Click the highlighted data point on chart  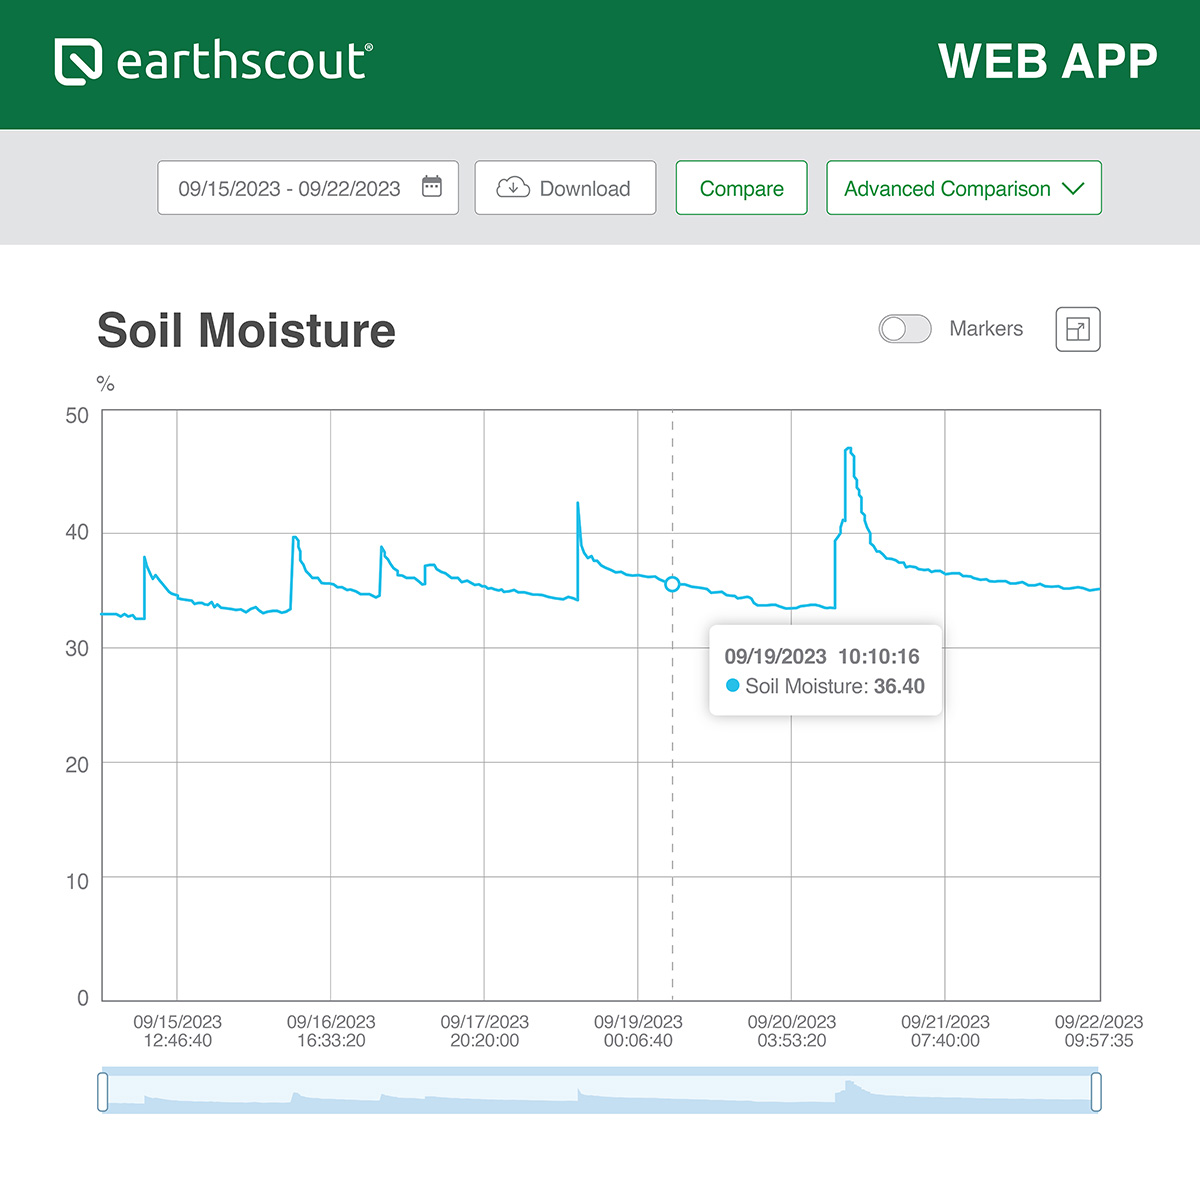pos(672,584)
